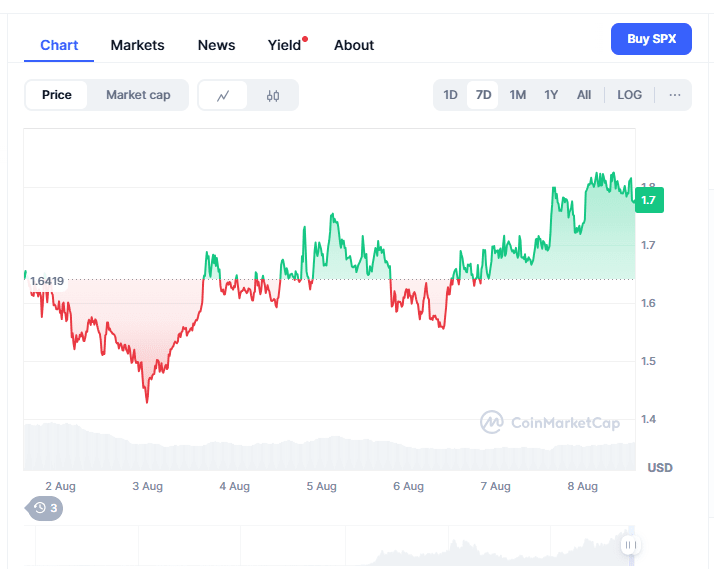The height and width of the screenshot is (569, 714).
Task: Open the News tab
Action: pos(216,45)
